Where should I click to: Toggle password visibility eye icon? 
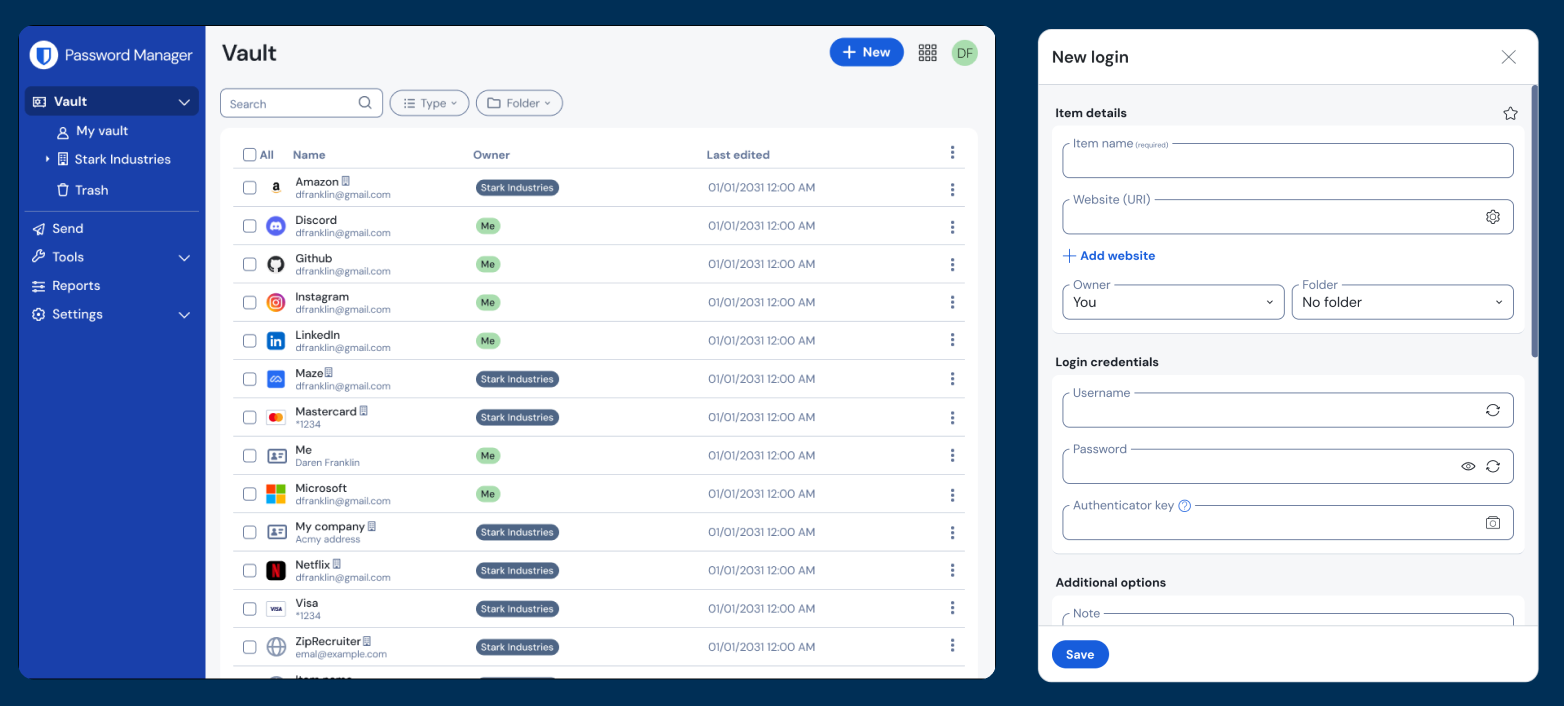click(x=1468, y=466)
